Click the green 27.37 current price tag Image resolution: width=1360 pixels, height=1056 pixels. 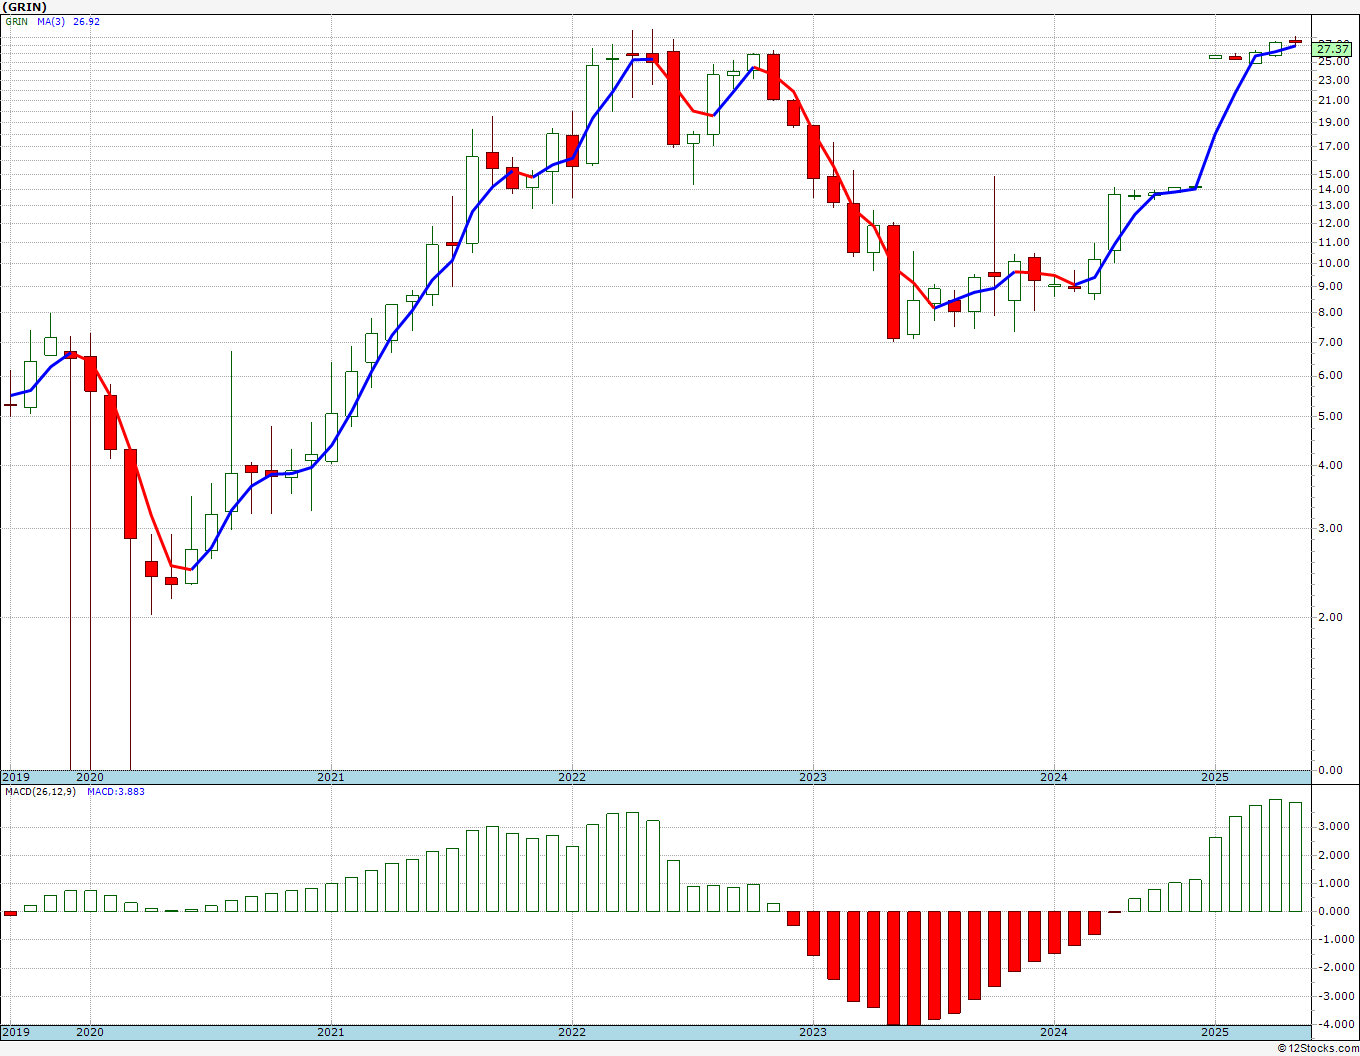1333,49
